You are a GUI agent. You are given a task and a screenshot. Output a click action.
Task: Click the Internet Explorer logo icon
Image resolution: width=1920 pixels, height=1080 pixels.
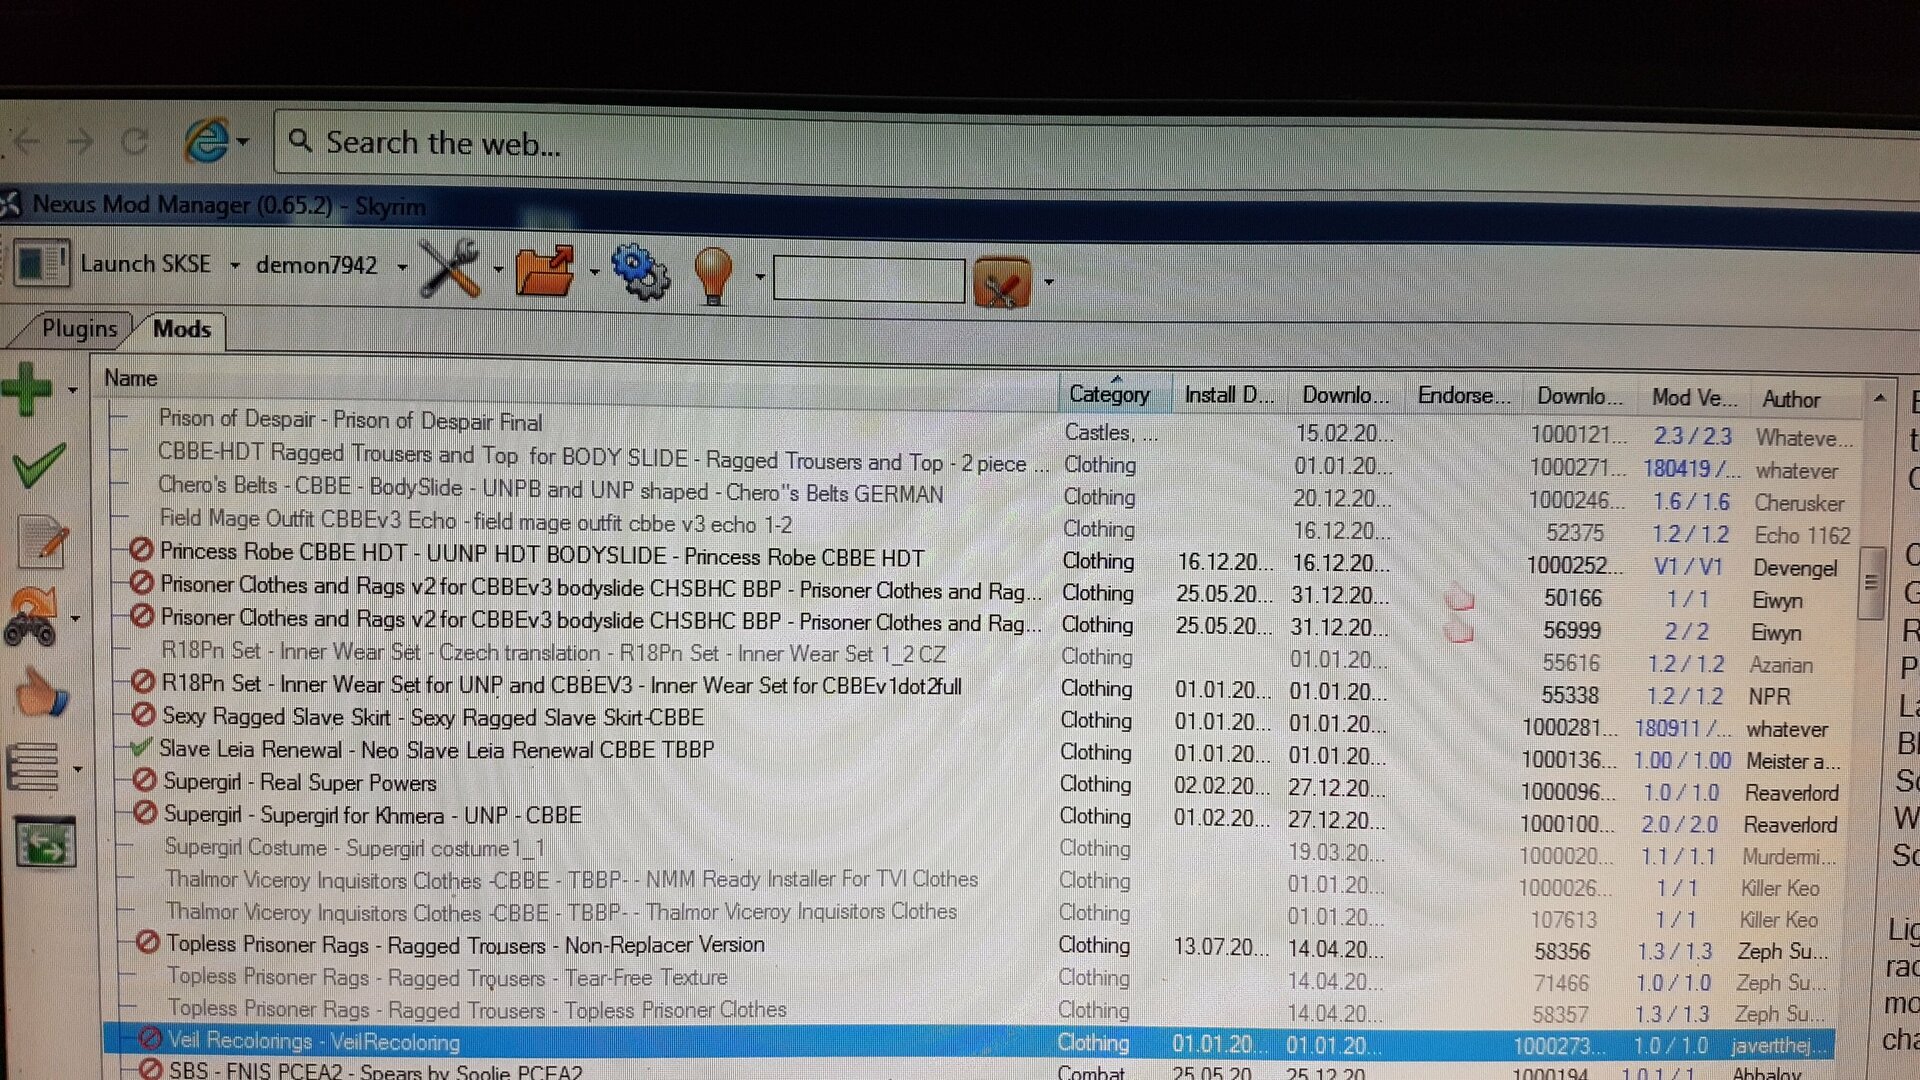pyautogui.click(x=206, y=140)
